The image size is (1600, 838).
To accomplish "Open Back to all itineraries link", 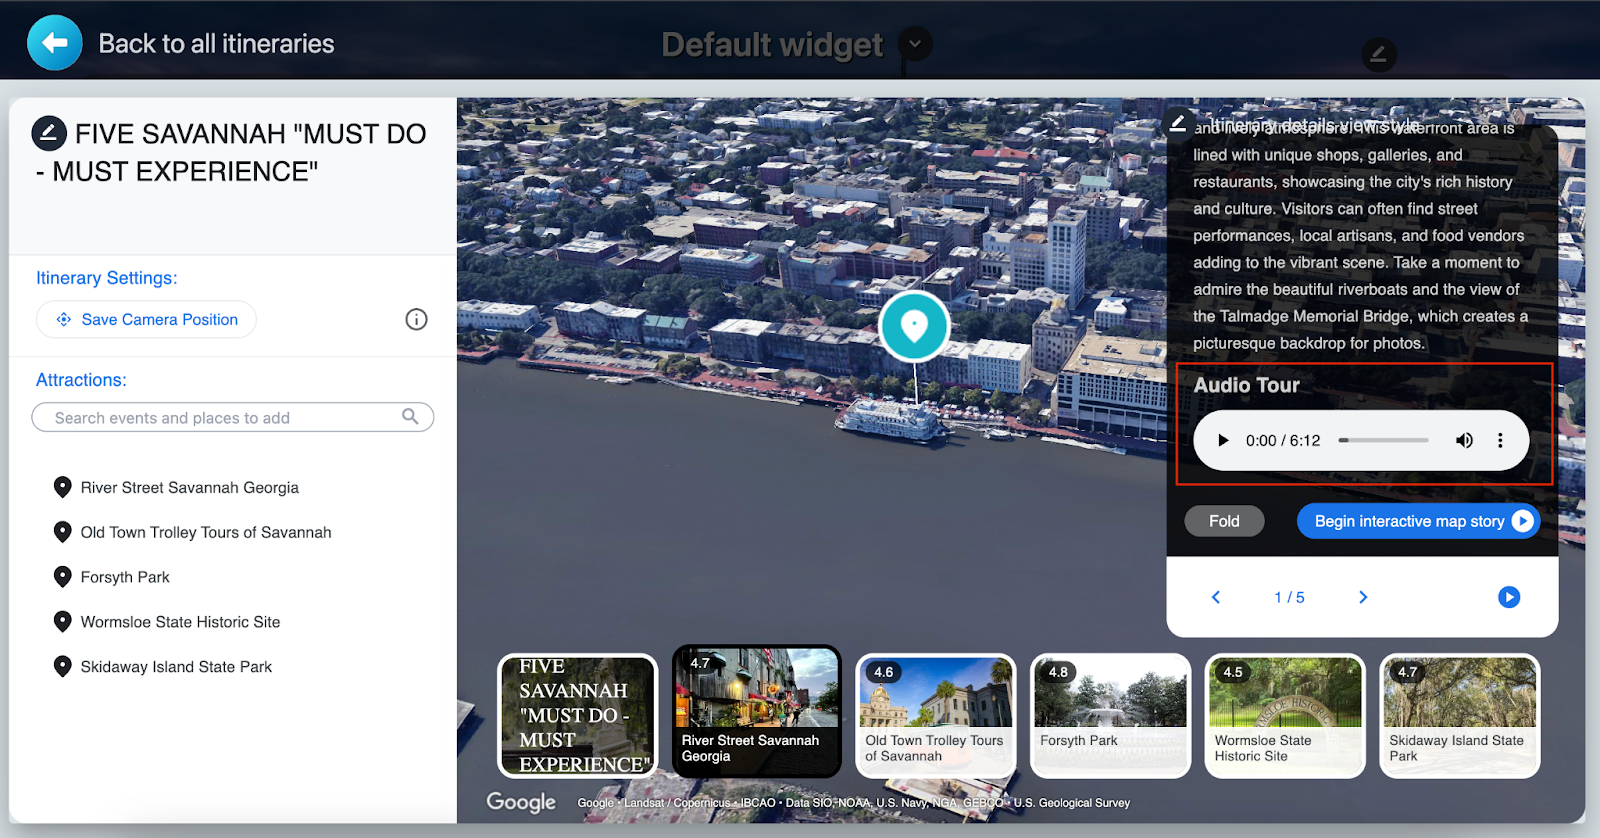I will [x=216, y=44].
